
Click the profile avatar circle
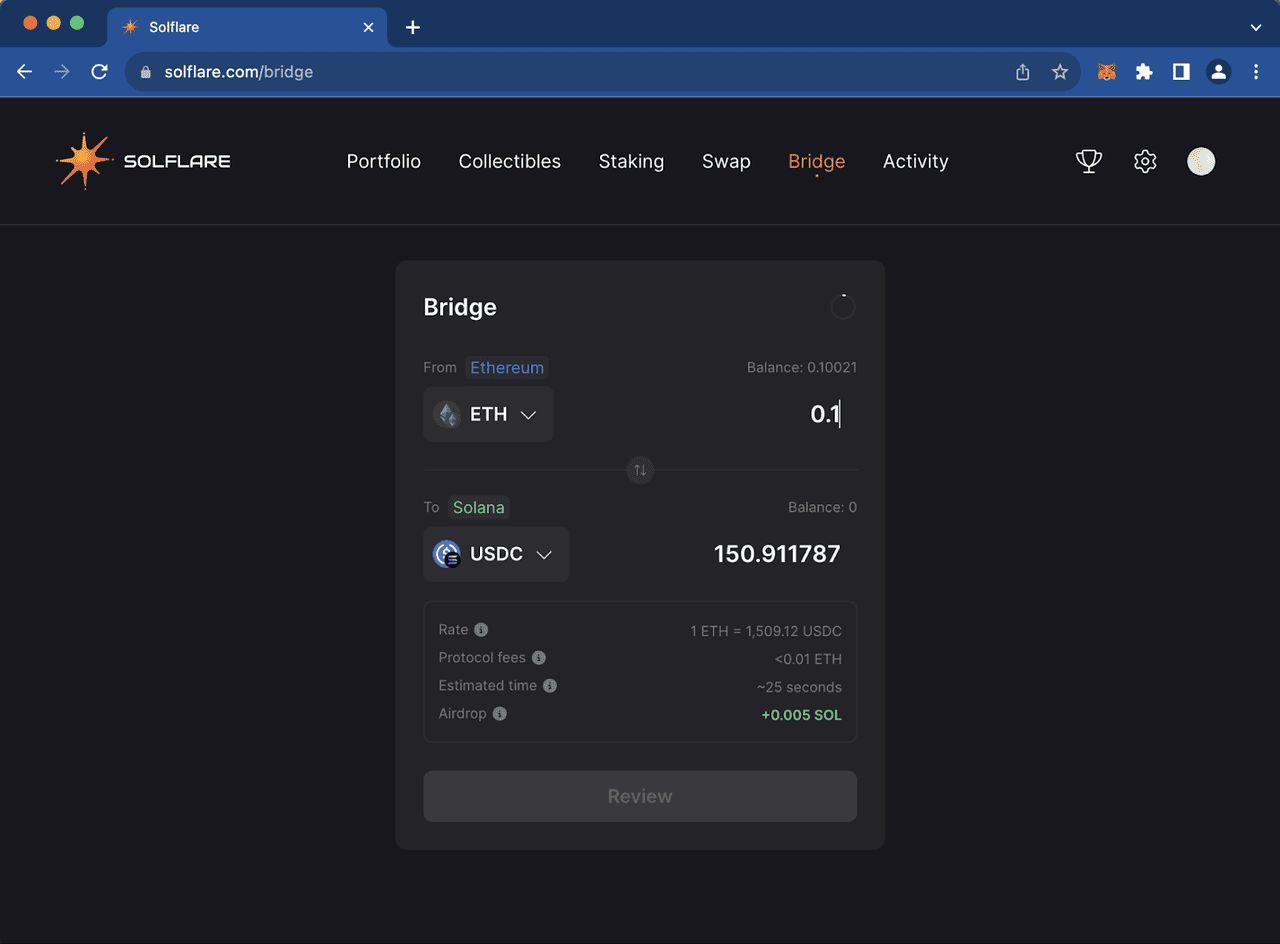pos(1200,161)
